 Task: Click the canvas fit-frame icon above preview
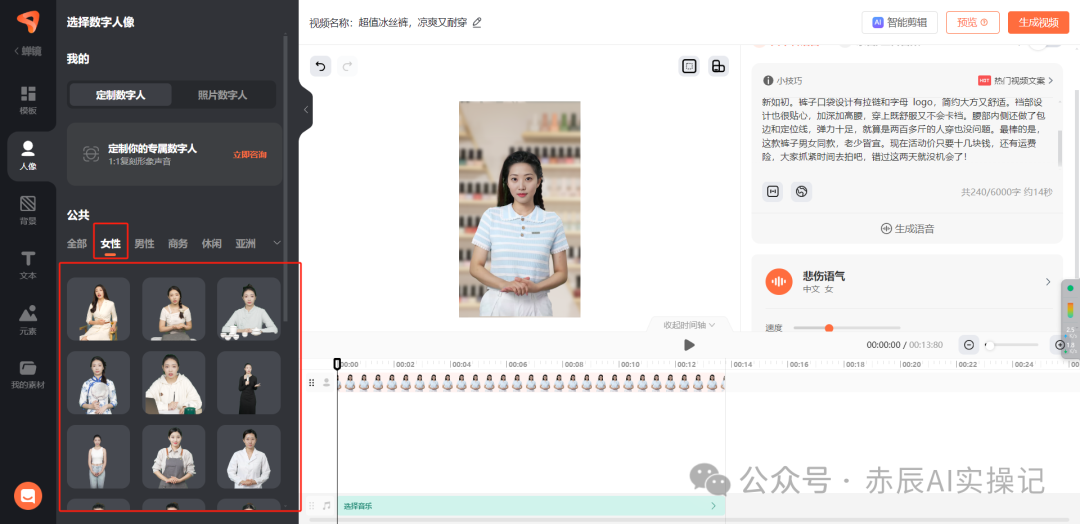689,66
